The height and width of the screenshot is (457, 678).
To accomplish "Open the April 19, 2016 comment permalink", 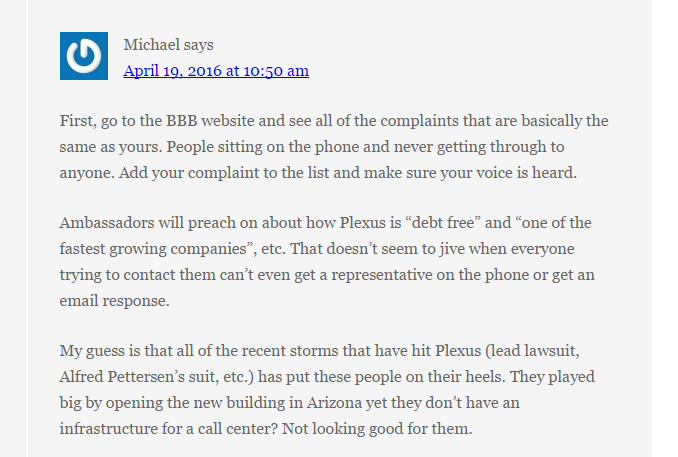I will [x=216, y=71].
